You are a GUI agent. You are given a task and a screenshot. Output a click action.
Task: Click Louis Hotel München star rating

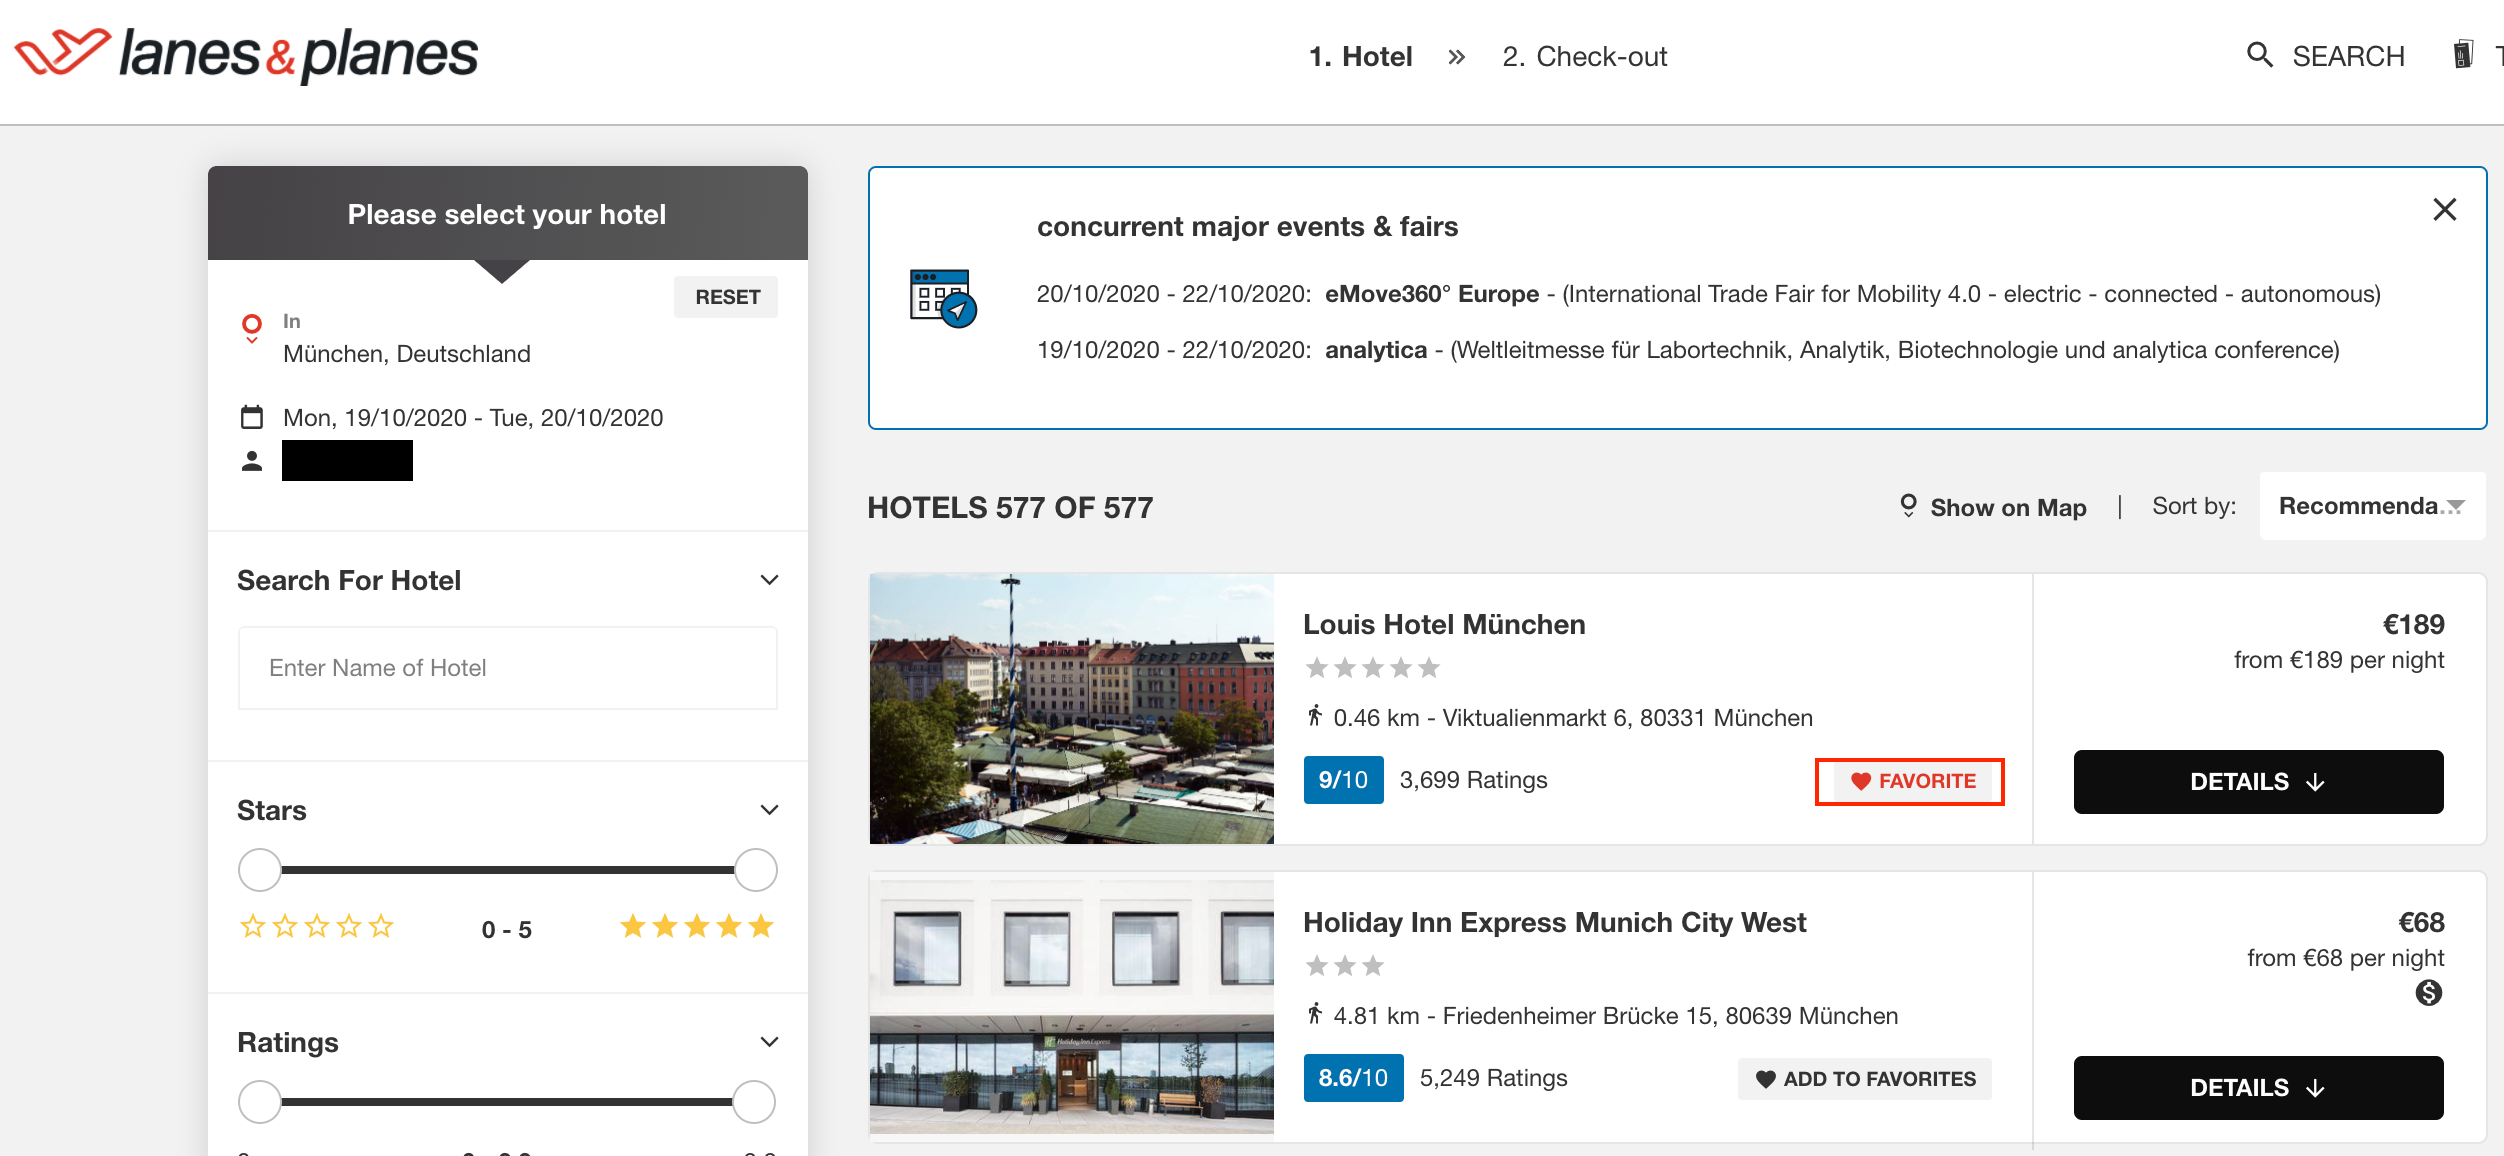1373,668
